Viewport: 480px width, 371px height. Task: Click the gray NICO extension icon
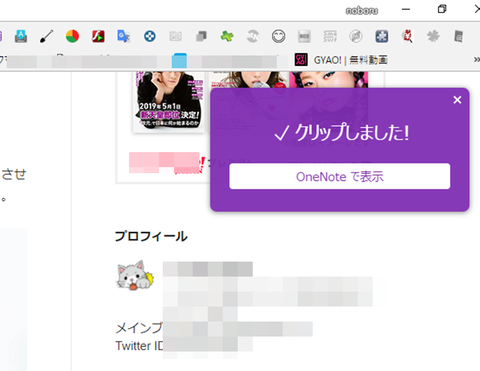(x=304, y=36)
